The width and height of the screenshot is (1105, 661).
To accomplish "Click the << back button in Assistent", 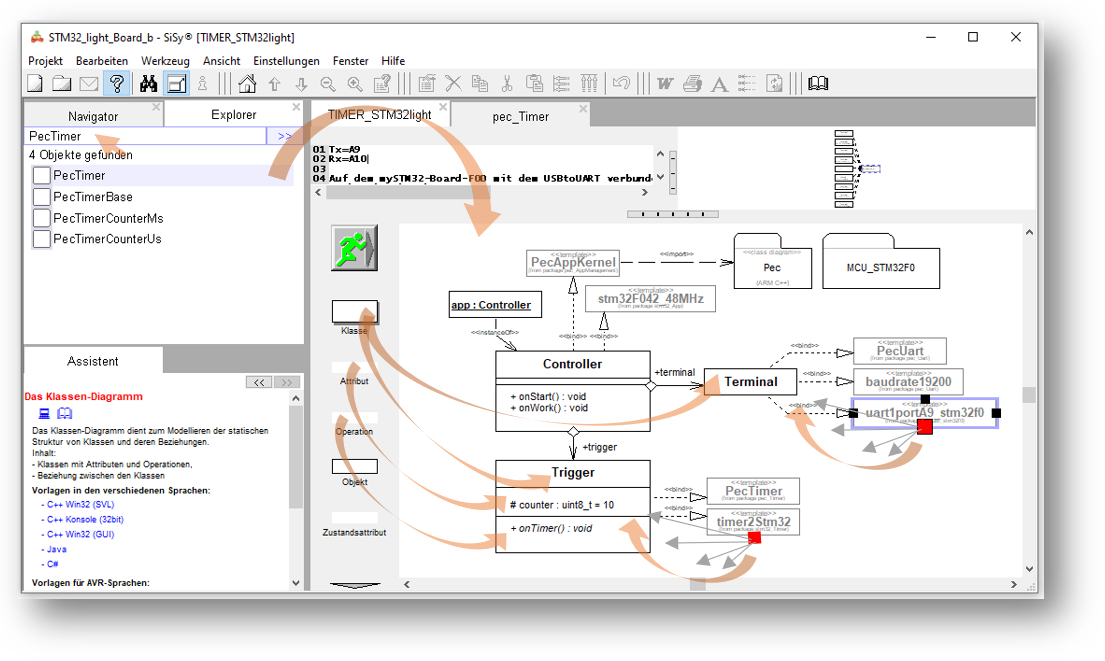I will point(259,382).
